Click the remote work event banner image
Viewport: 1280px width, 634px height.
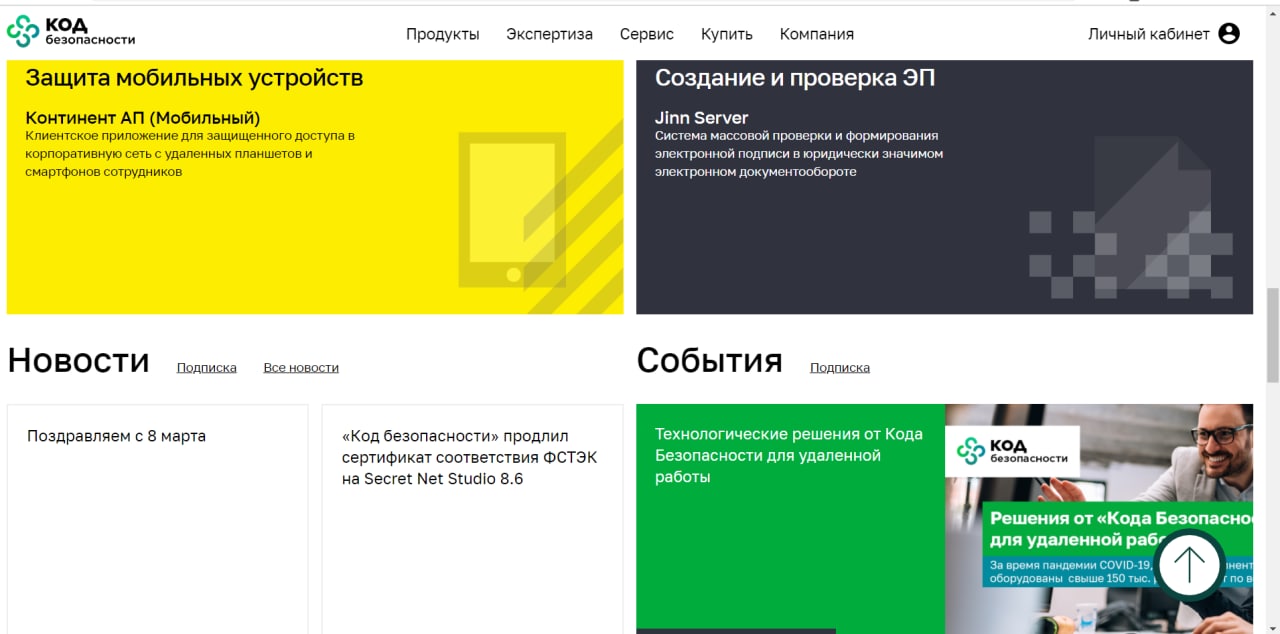coord(1099,519)
